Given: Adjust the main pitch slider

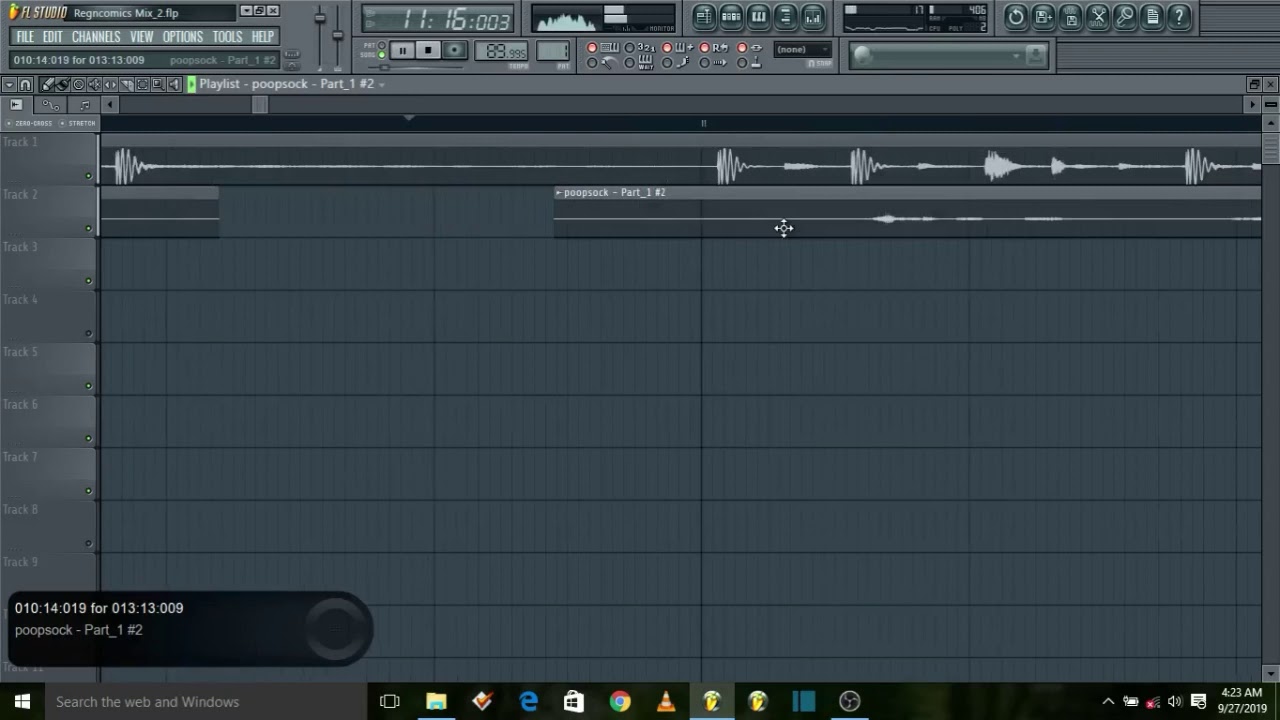Looking at the screenshot, I should pyautogui.click(x=337, y=36).
